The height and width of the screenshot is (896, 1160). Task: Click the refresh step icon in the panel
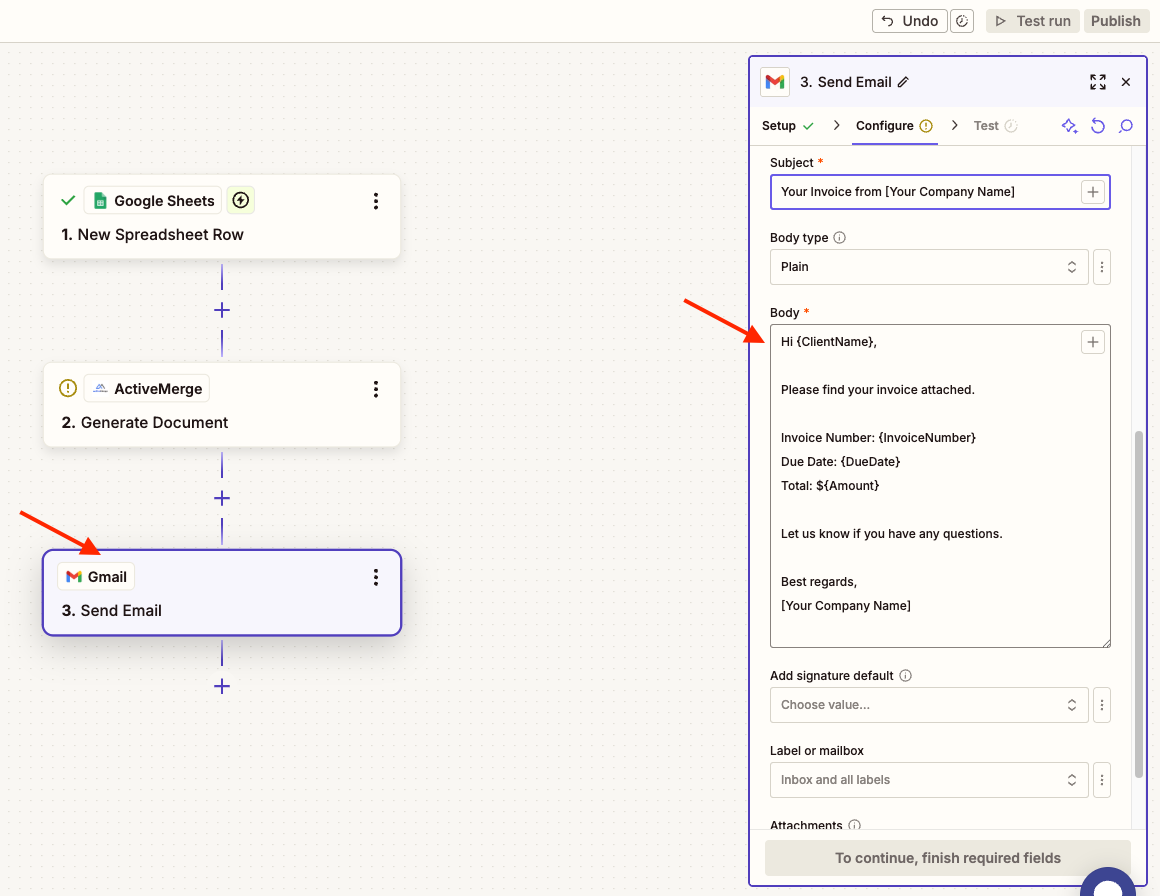coord(1098,125)
